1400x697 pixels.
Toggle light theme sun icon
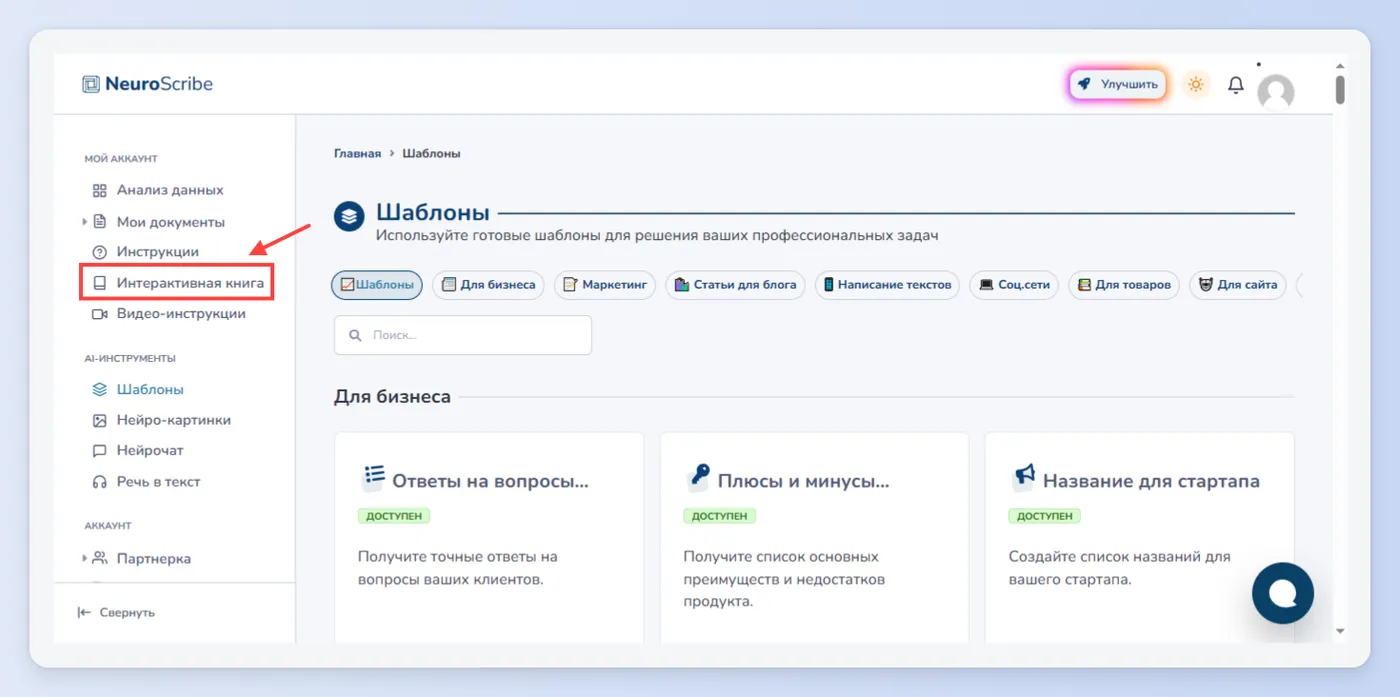1196,84
